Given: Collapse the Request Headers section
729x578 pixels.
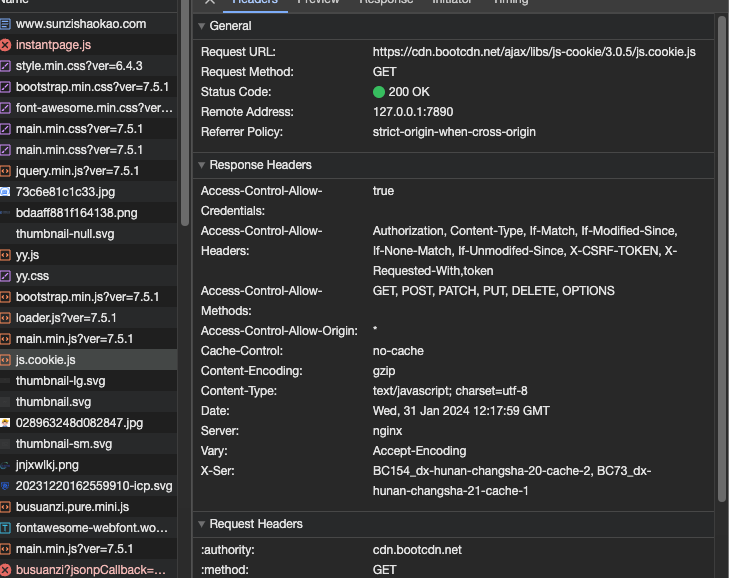Looking at the screenshot, I should [x=202, y=524].
